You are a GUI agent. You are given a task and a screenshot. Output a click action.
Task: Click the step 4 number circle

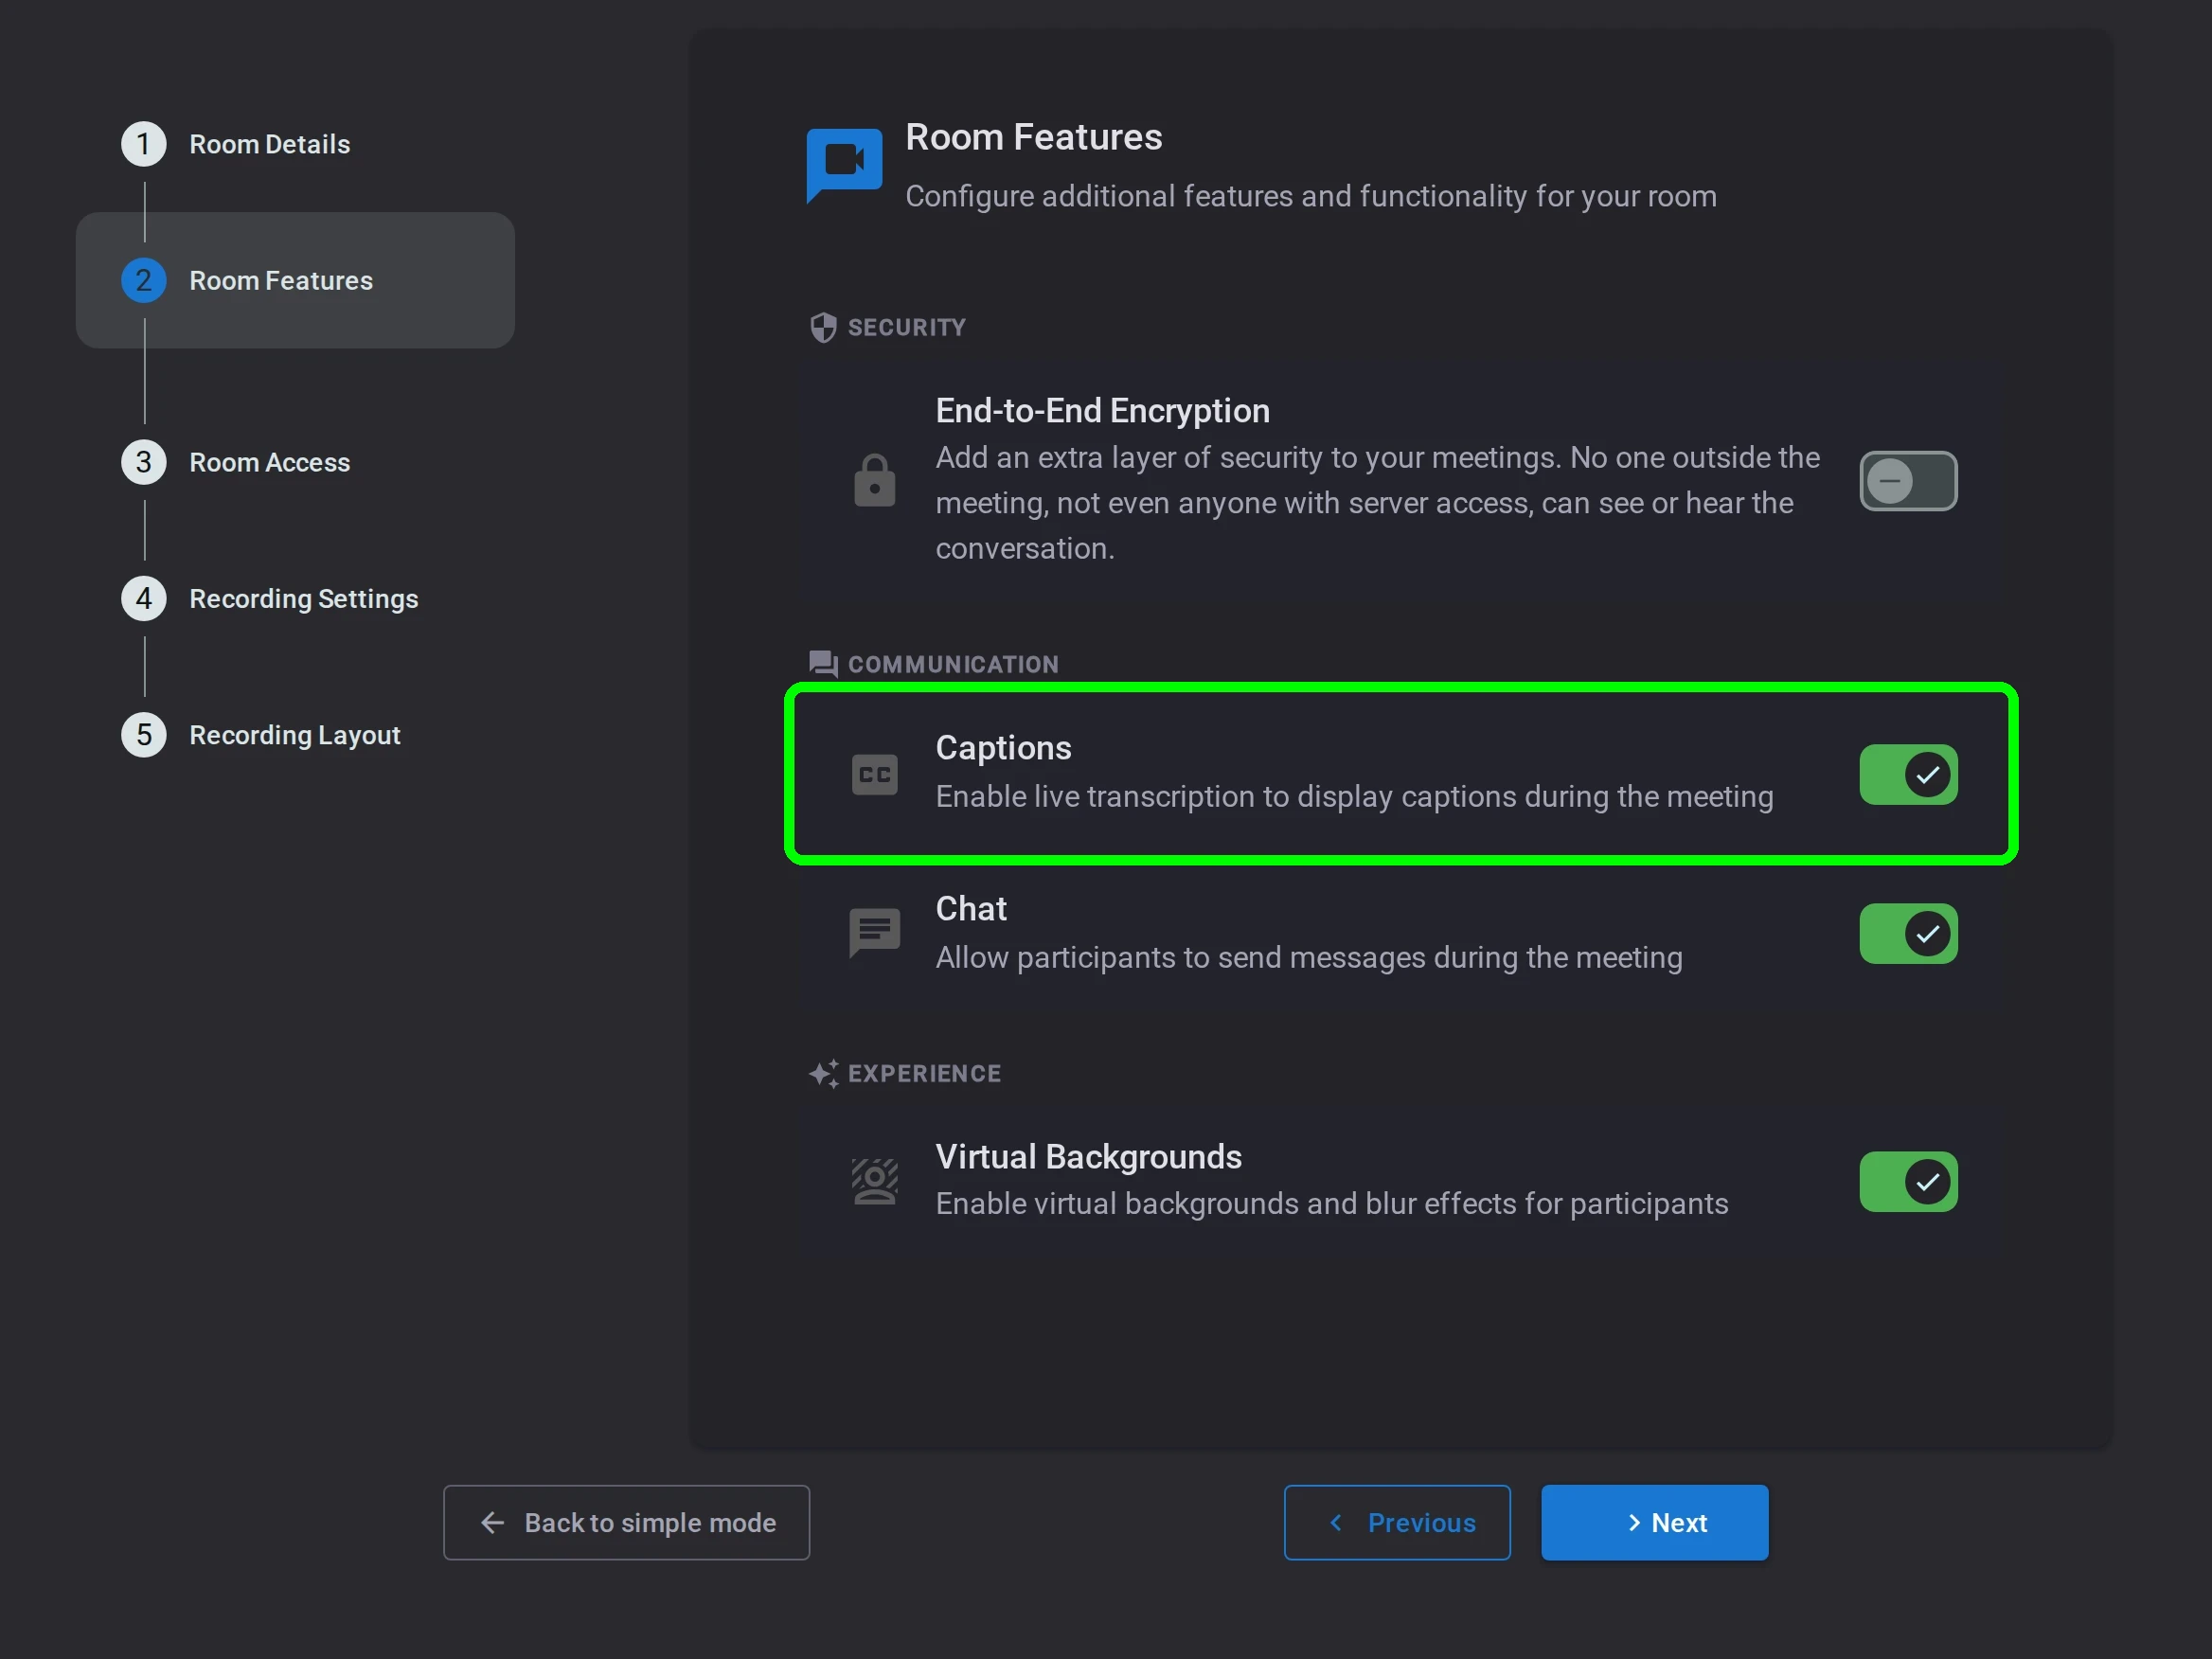point(144,598)
